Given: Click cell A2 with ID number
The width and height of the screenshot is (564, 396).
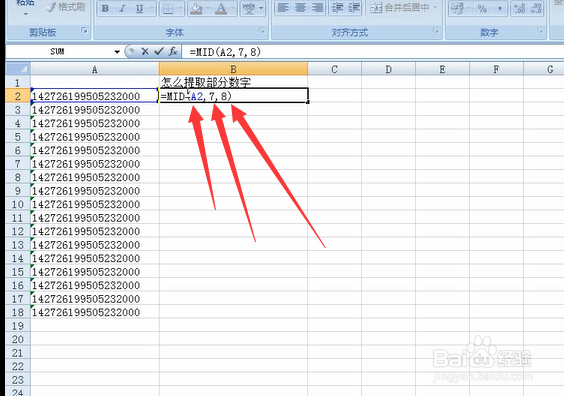Looking at the screenshot, I should tap(95, 96).
